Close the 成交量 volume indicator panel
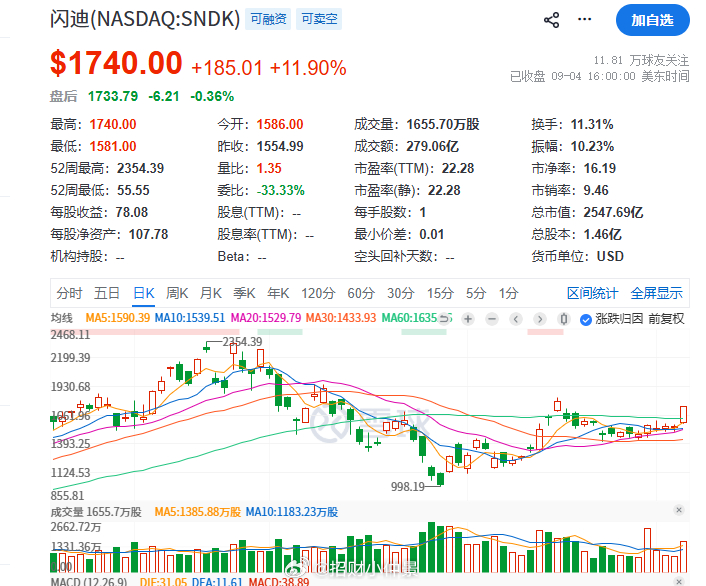This screenshot has height=586, width=706. [679, 510]
